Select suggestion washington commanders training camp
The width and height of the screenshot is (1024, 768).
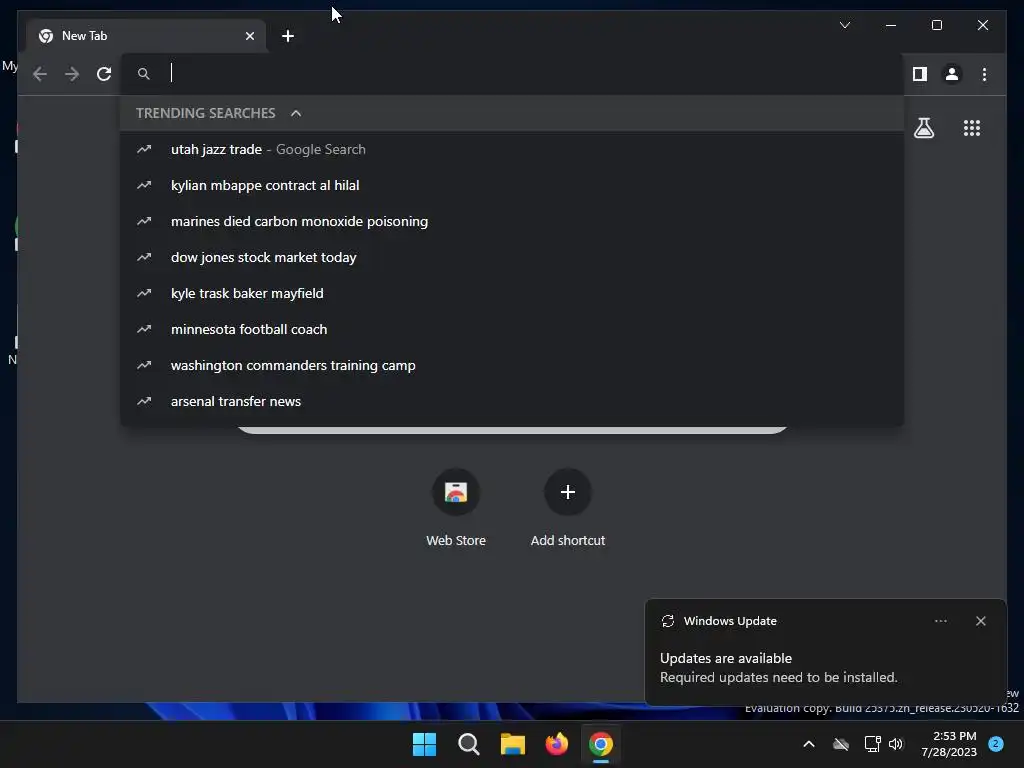pyautogui.click(x=512, y=365)
